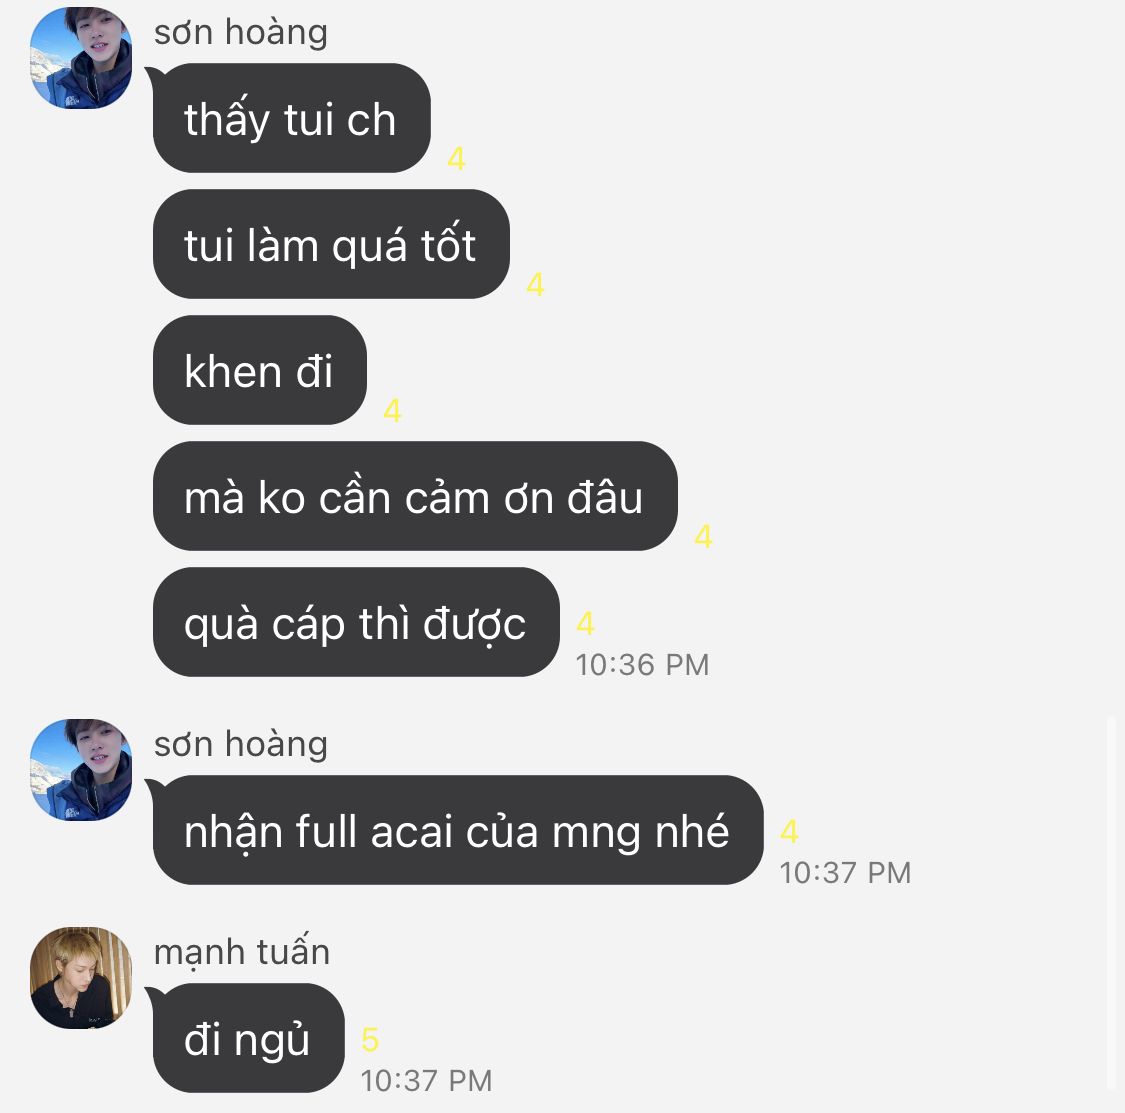This screenshot has width=1125, height=1113.
Task: Select the 'mà ko cần cảm ơn đâu' bubble
Action: coord(415,497)
